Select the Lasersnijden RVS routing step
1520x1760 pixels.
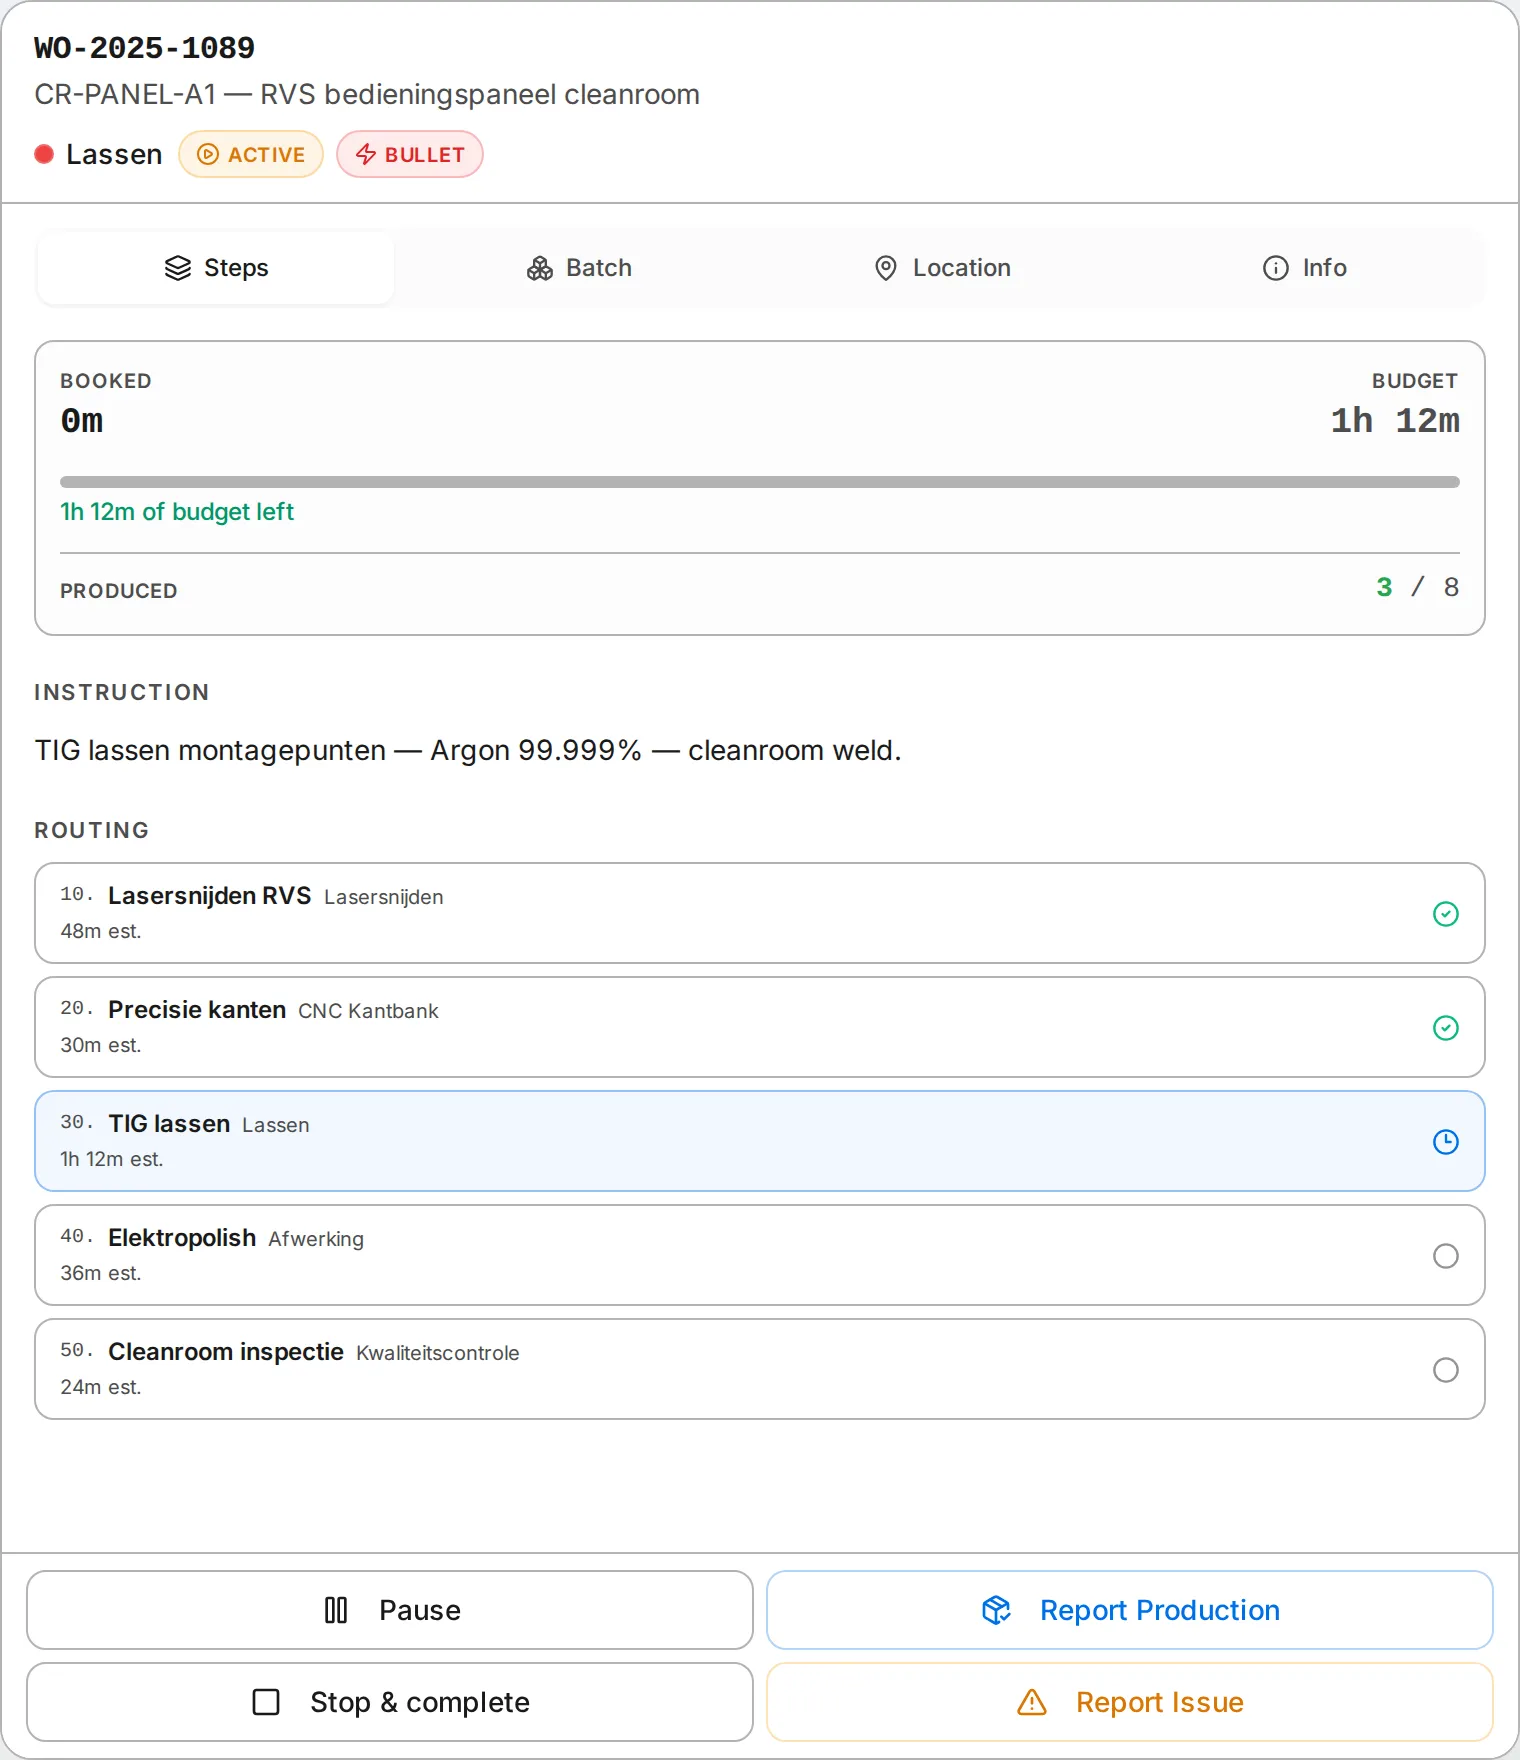760,913
